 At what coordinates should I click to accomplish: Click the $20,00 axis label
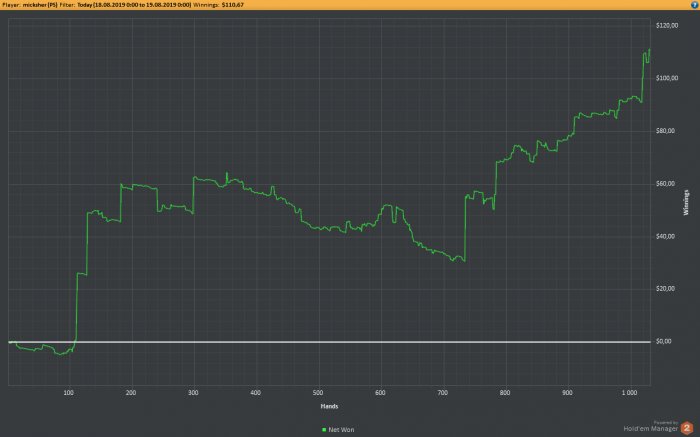[x=666, y=289]
